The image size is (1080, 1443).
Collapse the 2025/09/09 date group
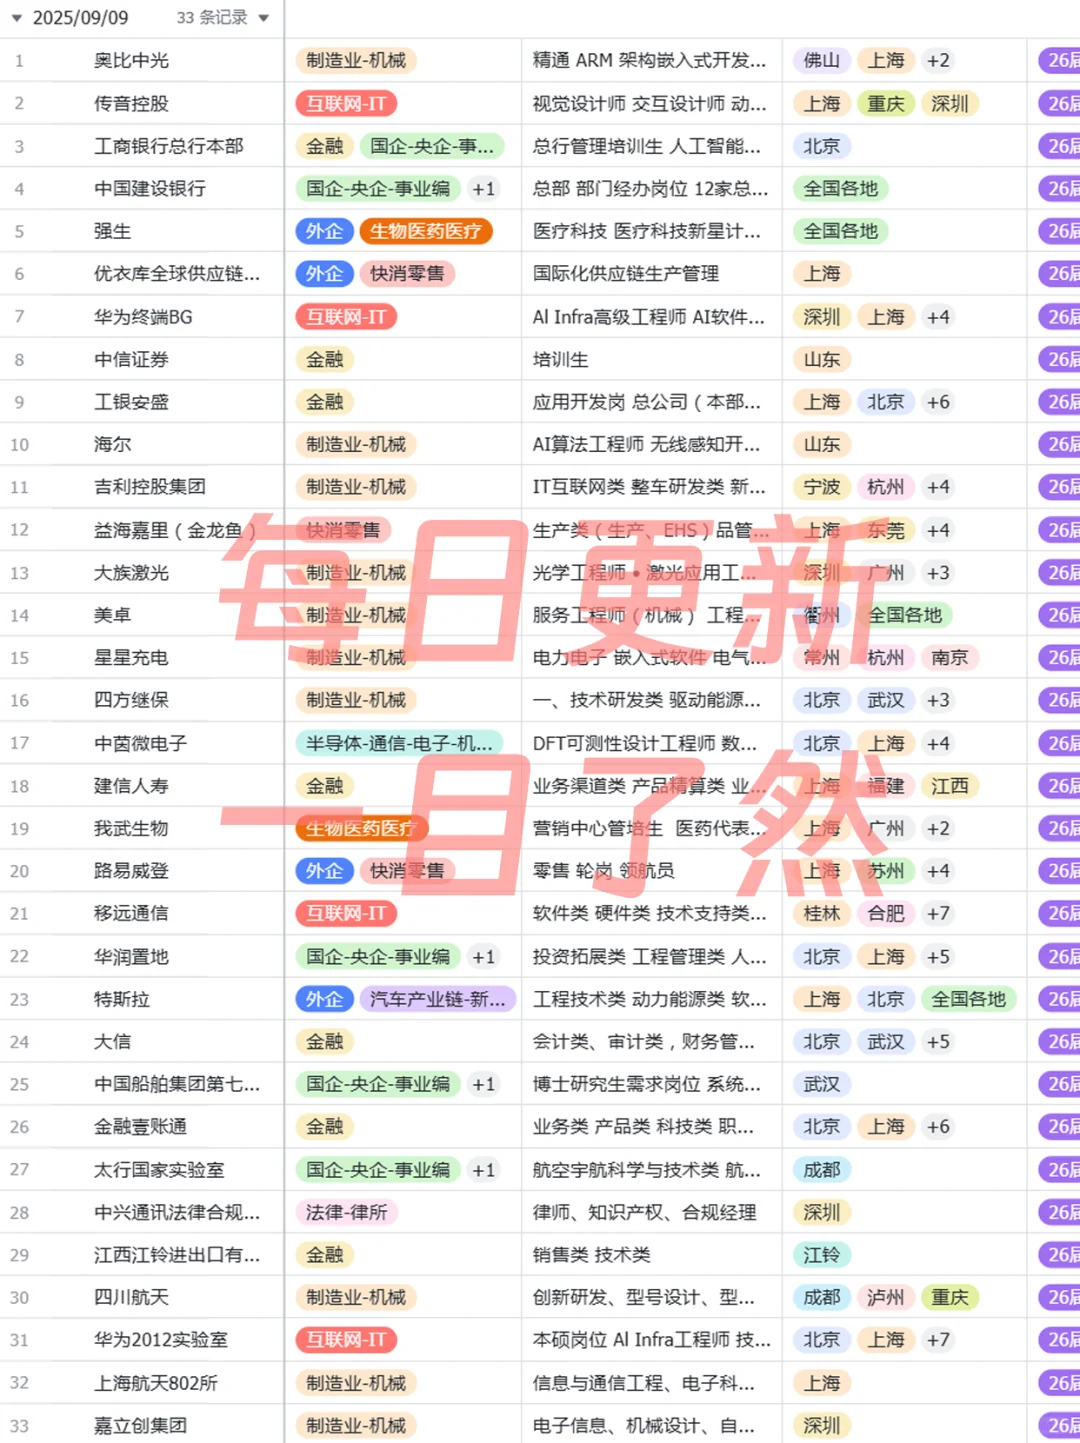pos(16,18)
